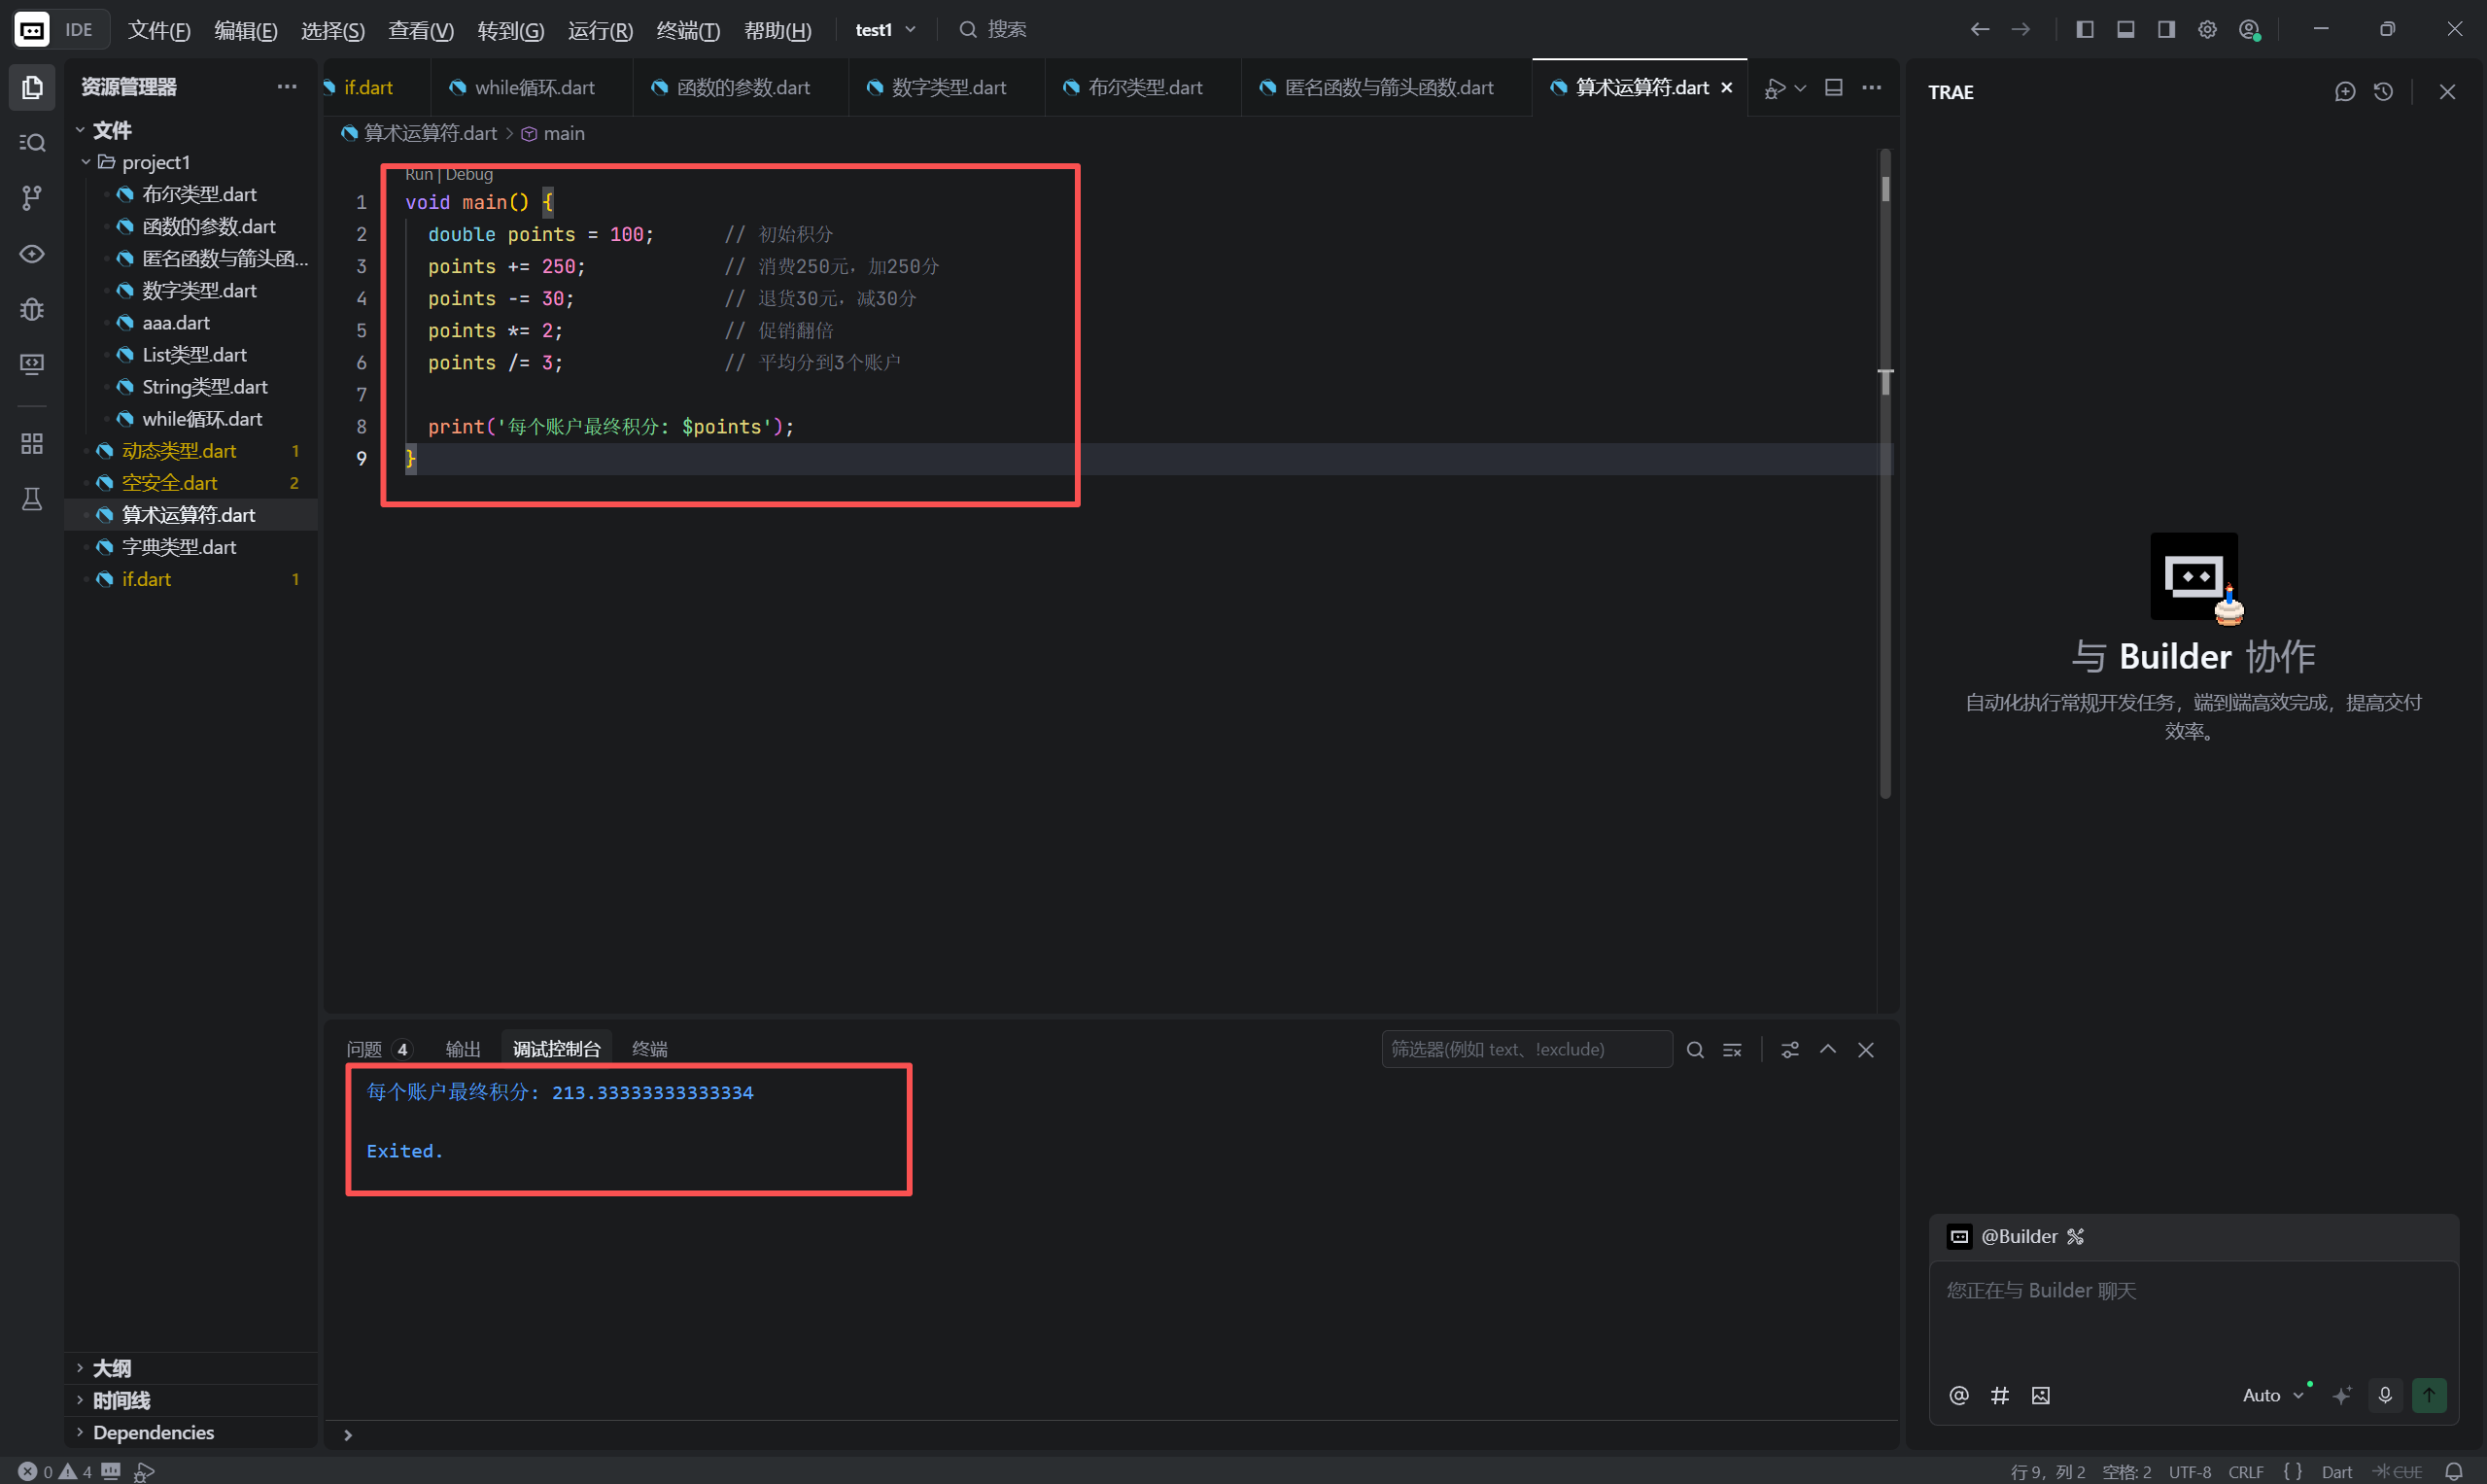2487x1484 pixels.
Task: Click the voice input microphone icon
Action: tap(2384, 1394)
